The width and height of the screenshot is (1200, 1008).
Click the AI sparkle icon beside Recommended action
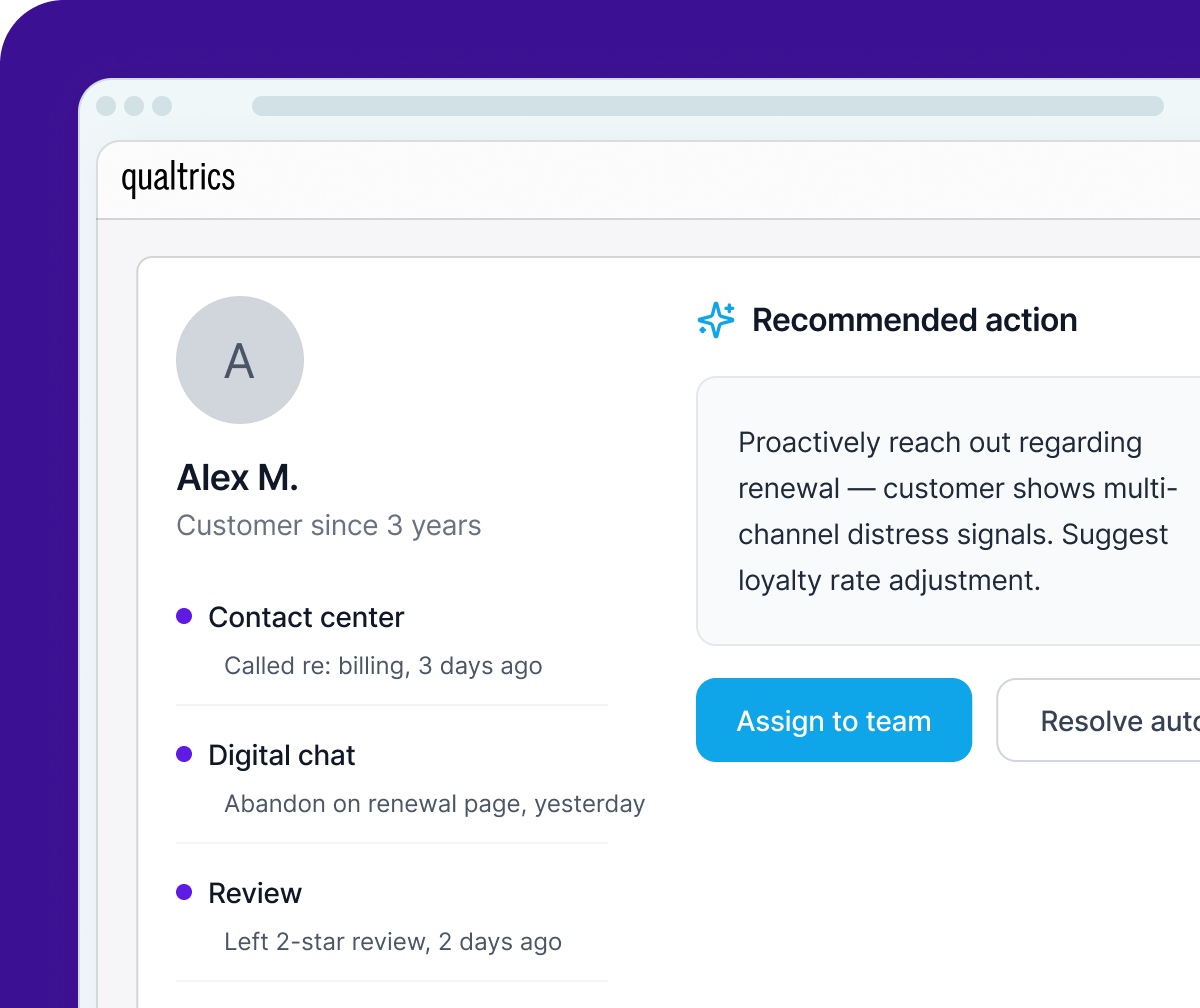[715, 320]
